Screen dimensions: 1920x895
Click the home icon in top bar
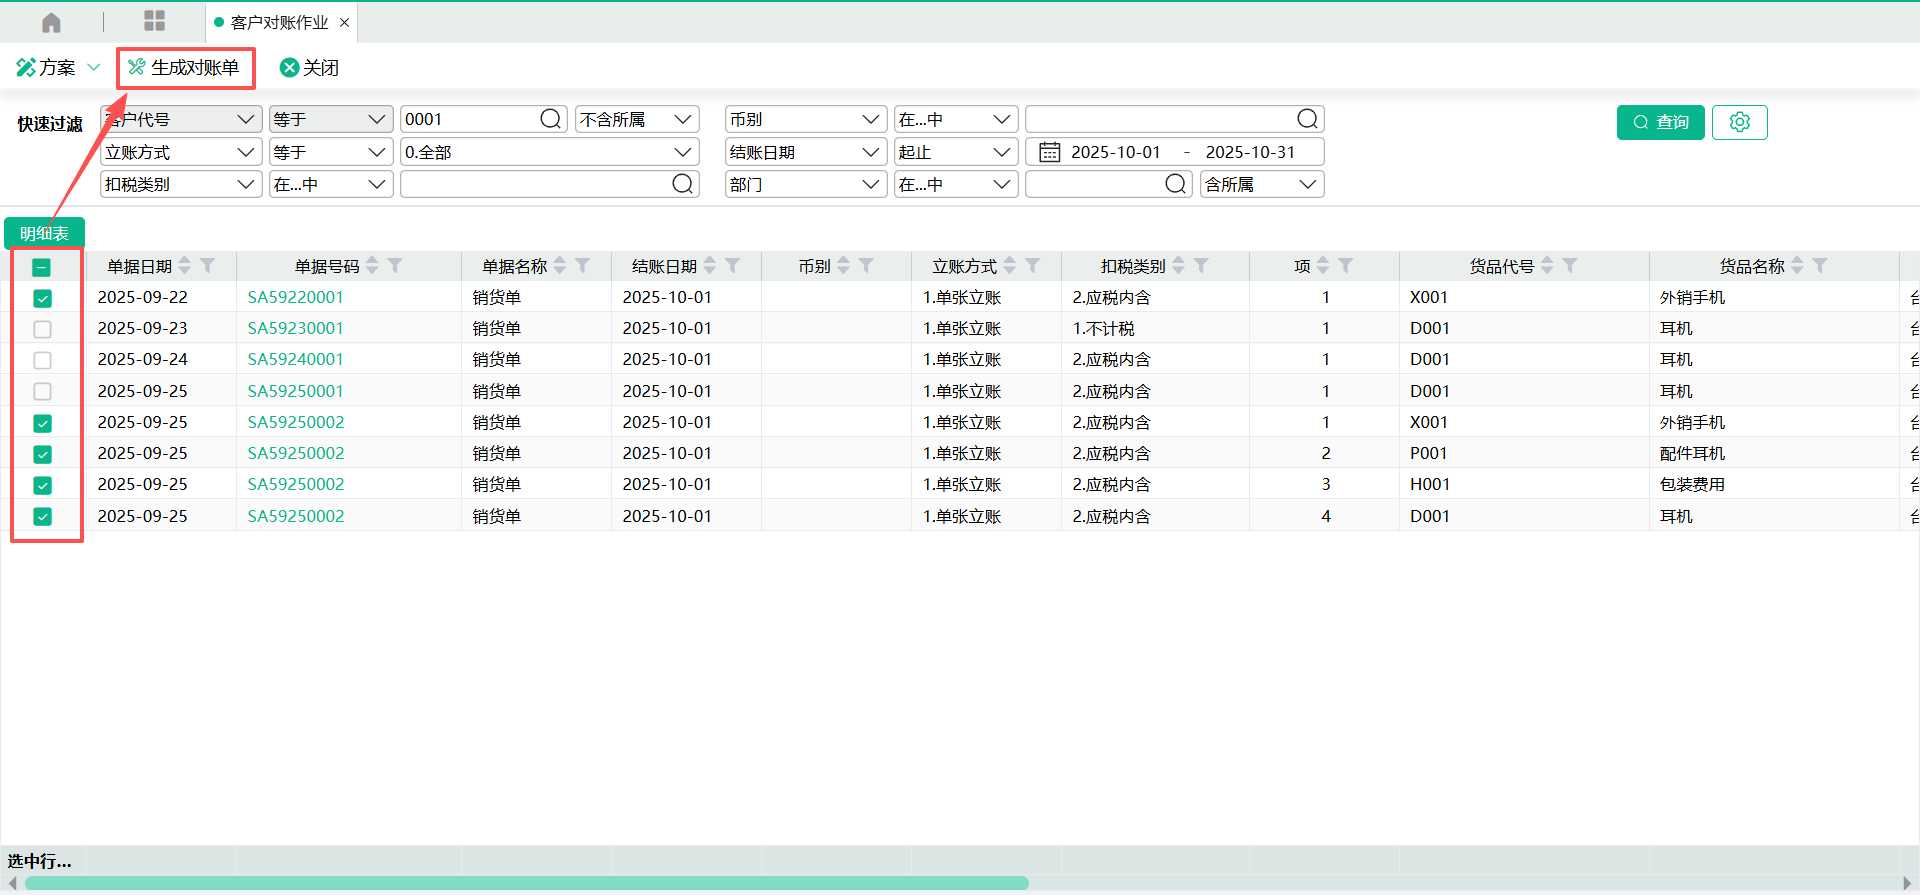tap(51, 22)
